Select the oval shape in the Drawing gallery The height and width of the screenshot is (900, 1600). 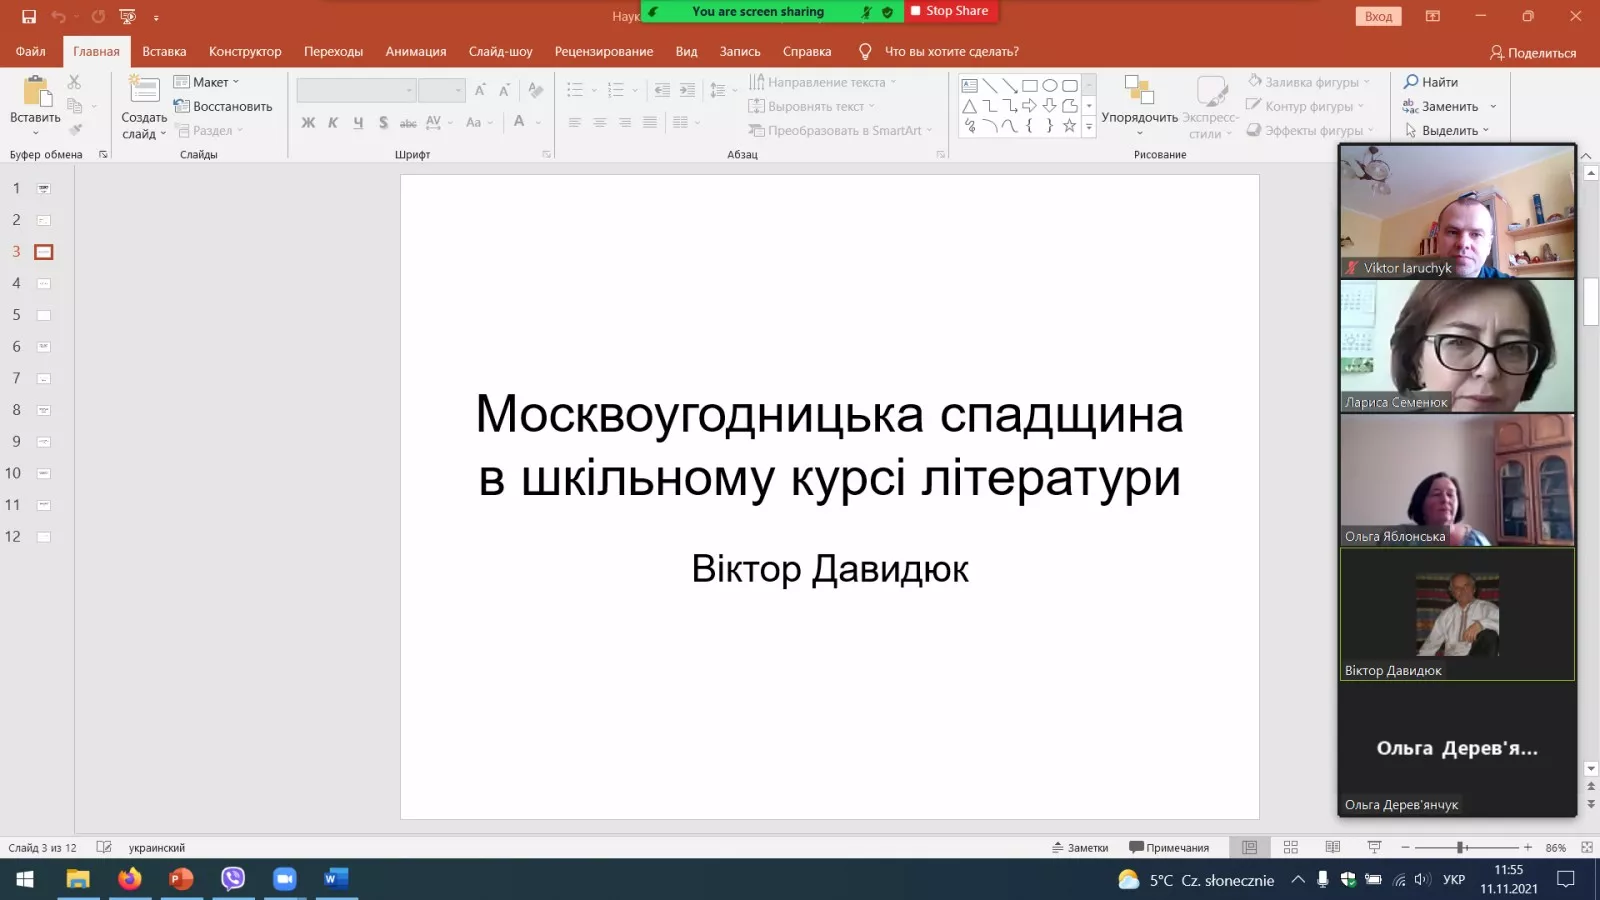point(1048,84)
